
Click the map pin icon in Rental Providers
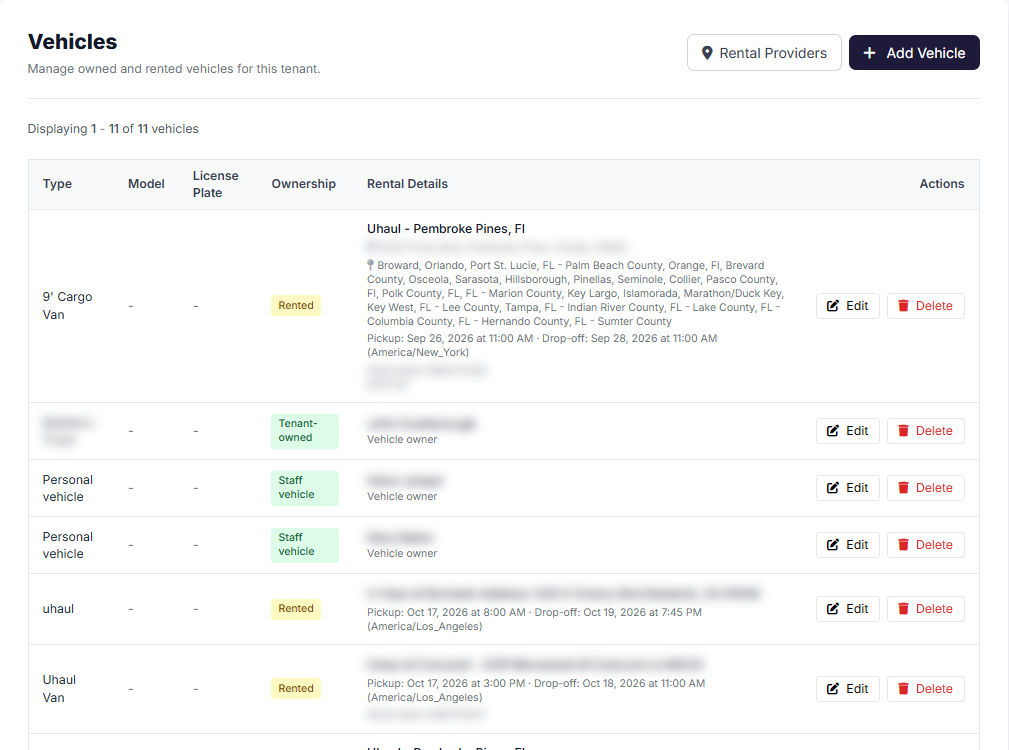click(x=707, y=53)
